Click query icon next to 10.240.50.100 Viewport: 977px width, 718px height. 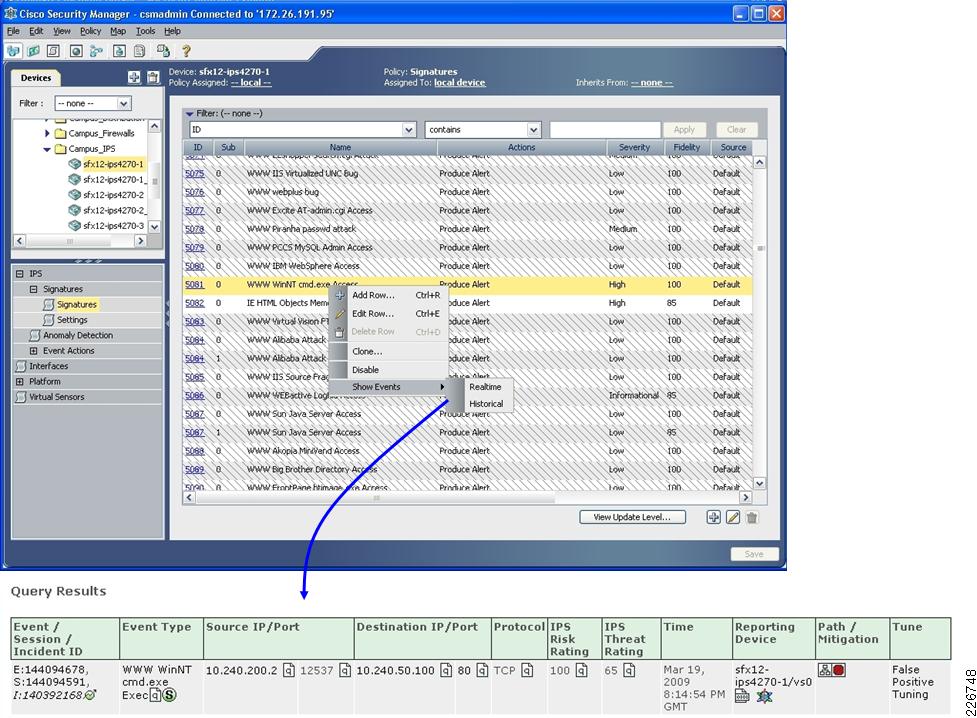pos(446,671)
